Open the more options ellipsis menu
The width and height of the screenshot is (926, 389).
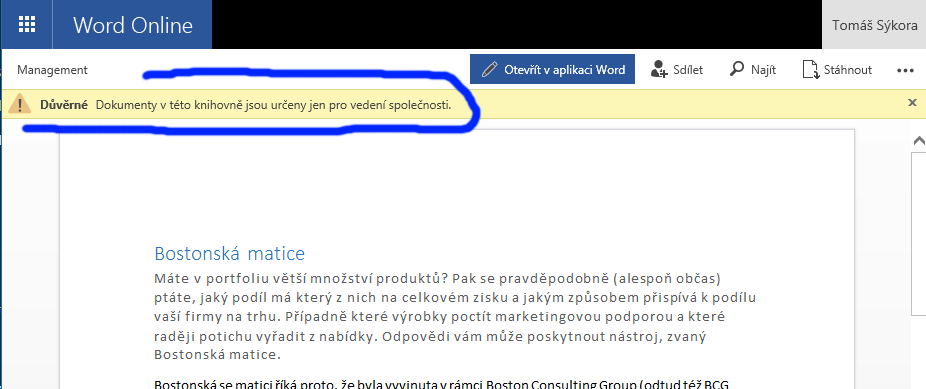(x=905, y=70)
